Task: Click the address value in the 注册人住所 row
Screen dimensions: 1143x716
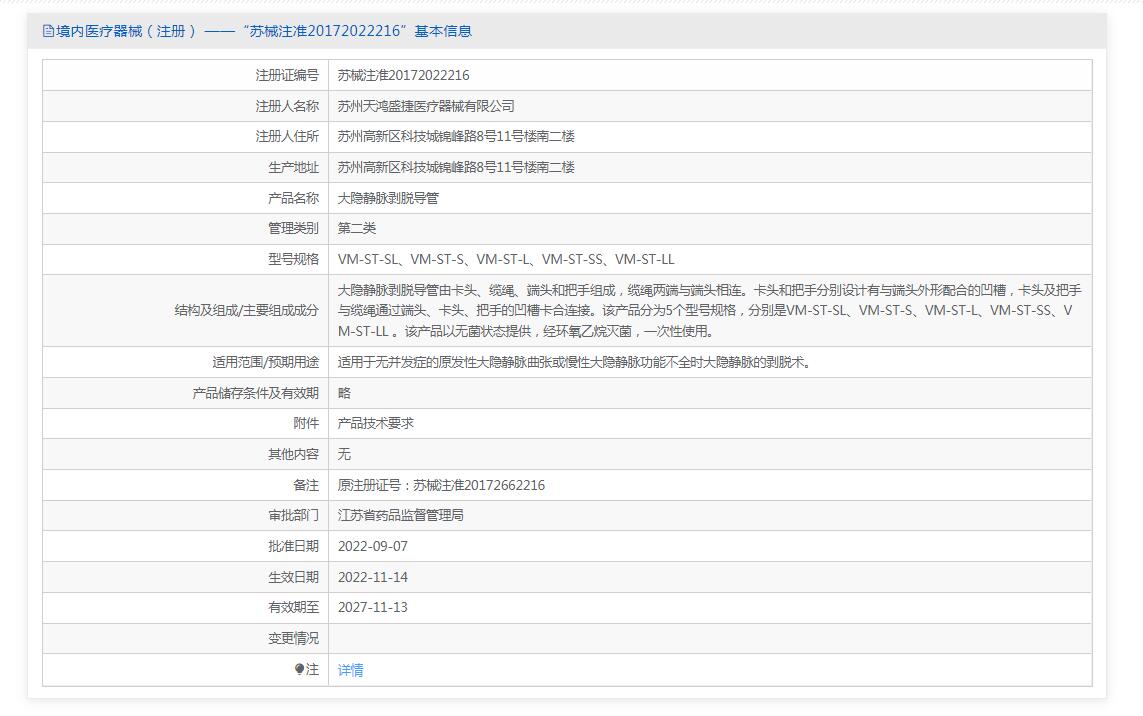Action: pos(456,136)
